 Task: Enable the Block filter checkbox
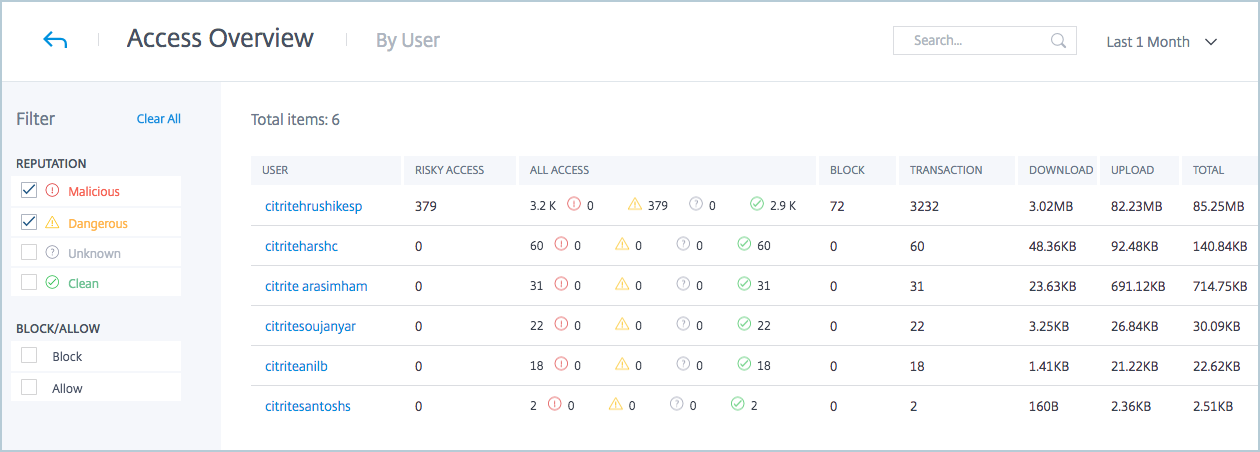tap(29, 356)
